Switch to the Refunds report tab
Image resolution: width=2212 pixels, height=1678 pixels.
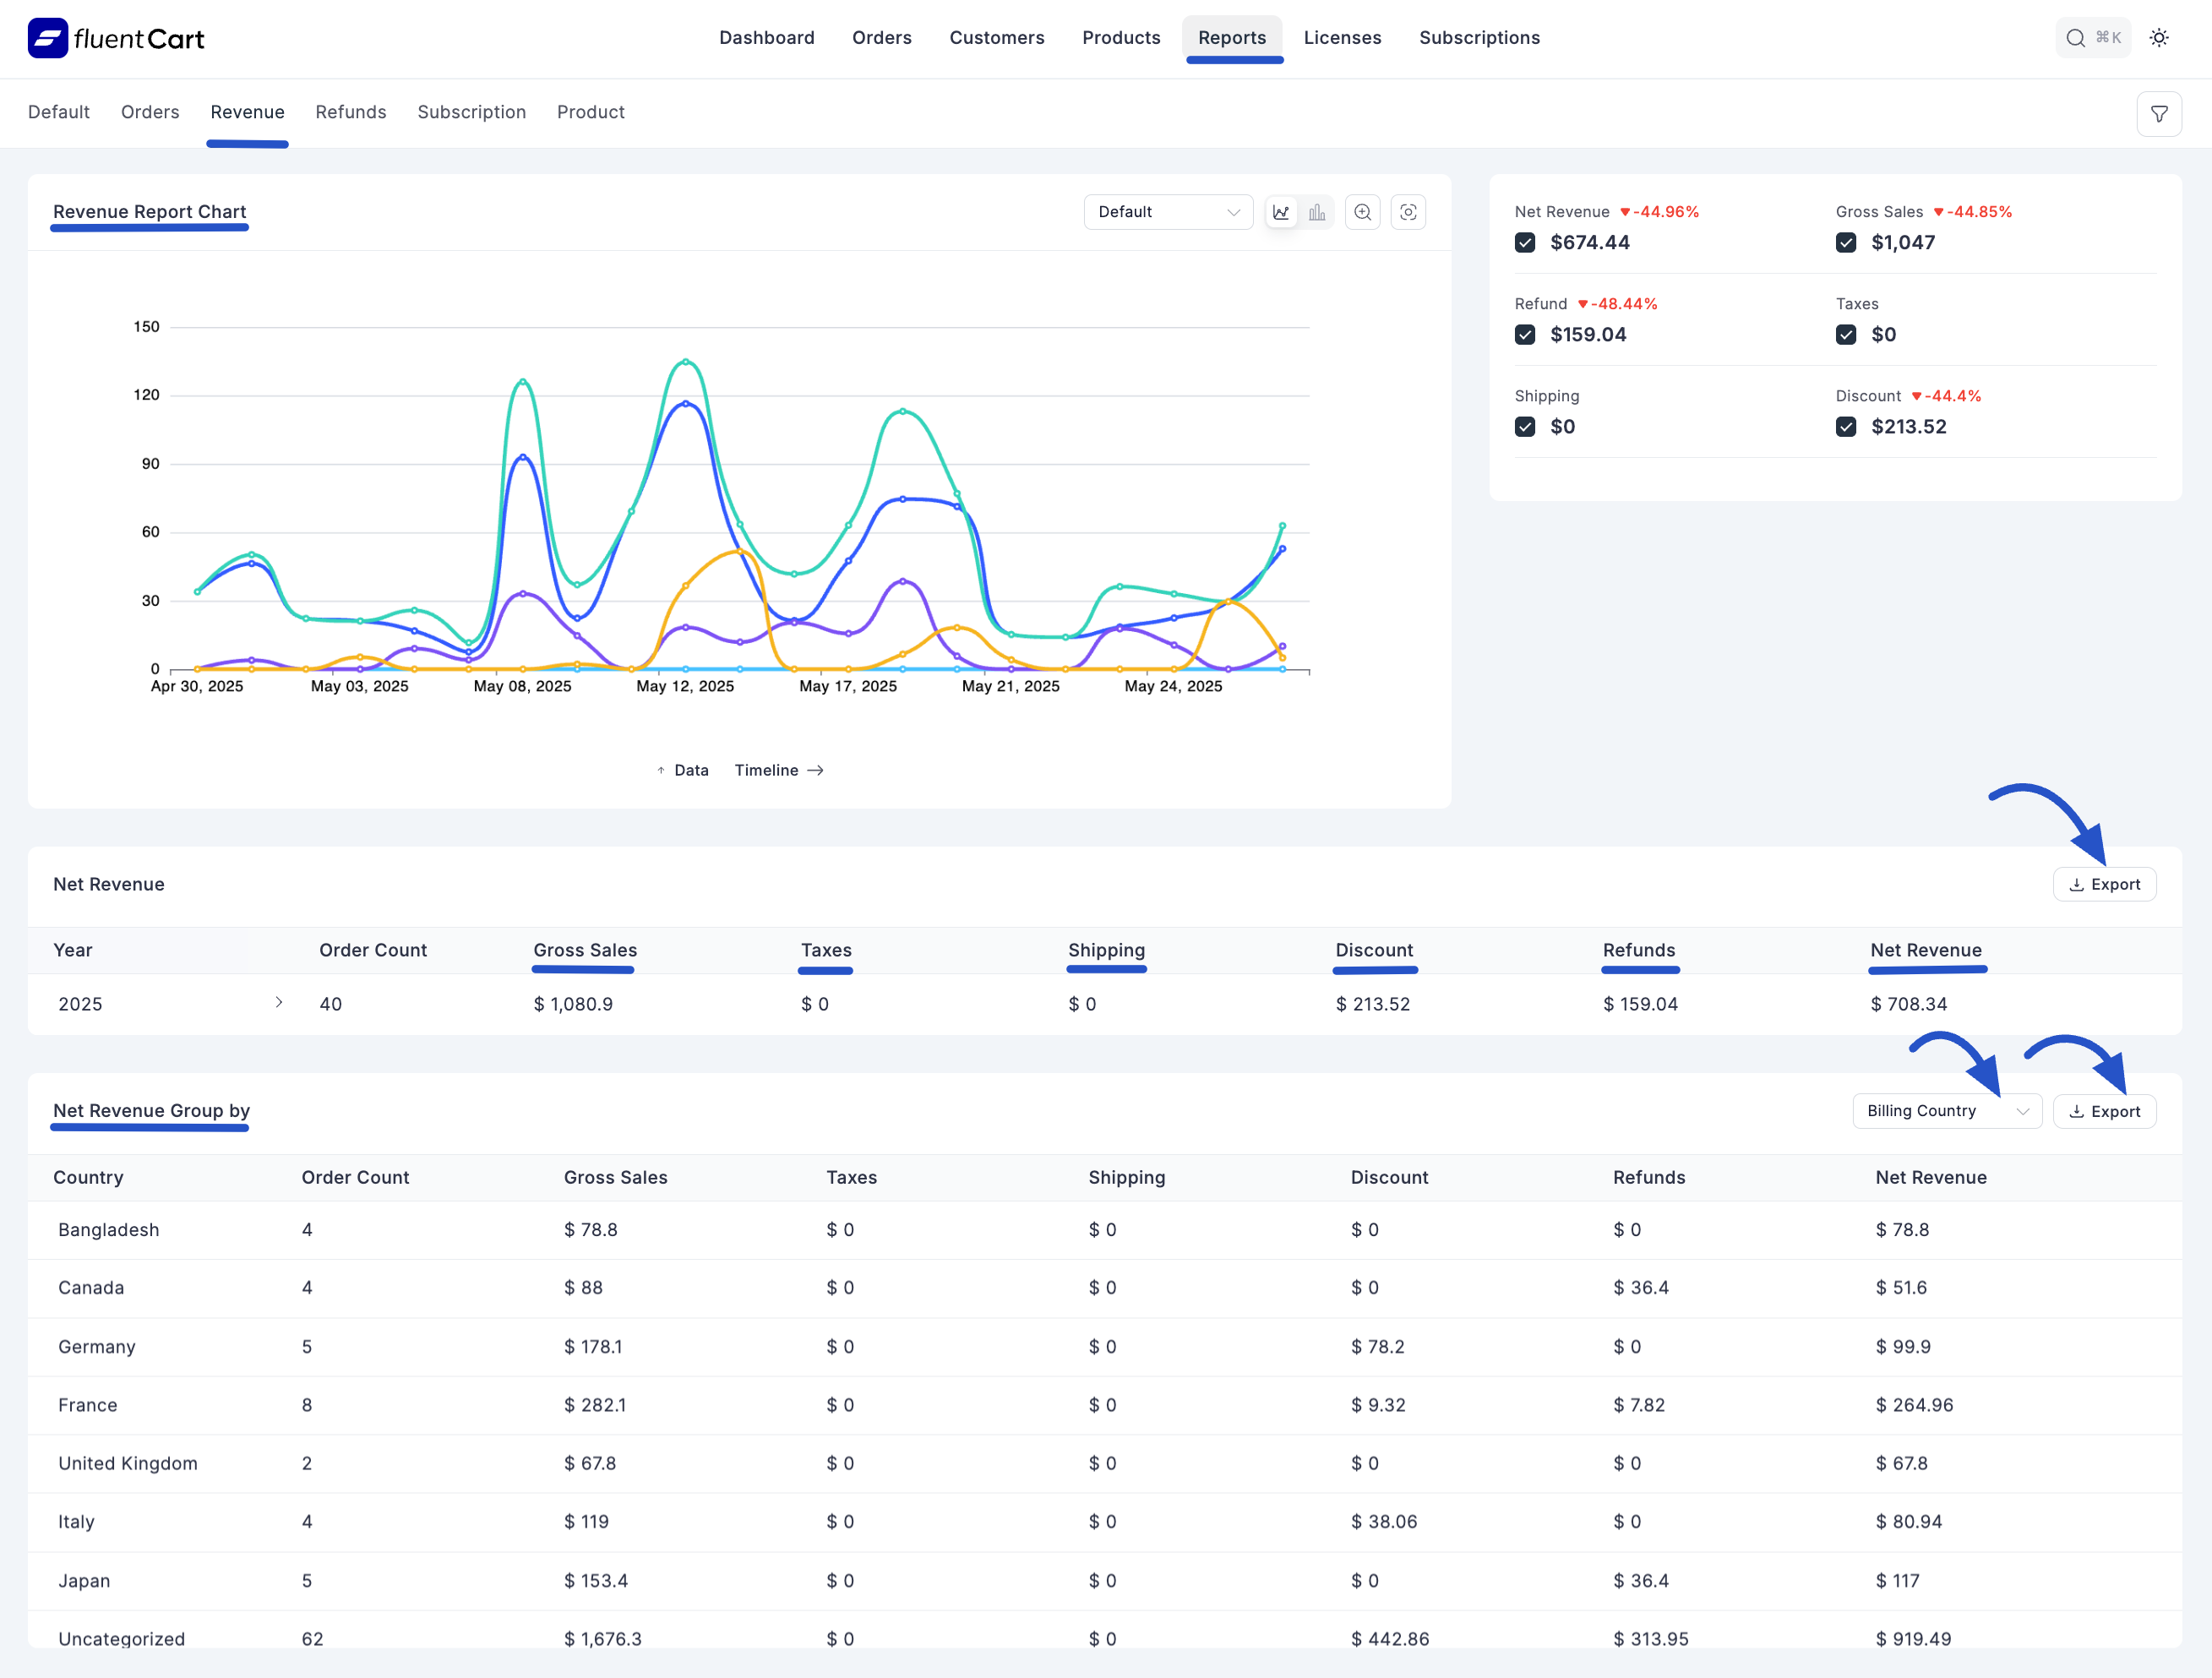(351, 112)
